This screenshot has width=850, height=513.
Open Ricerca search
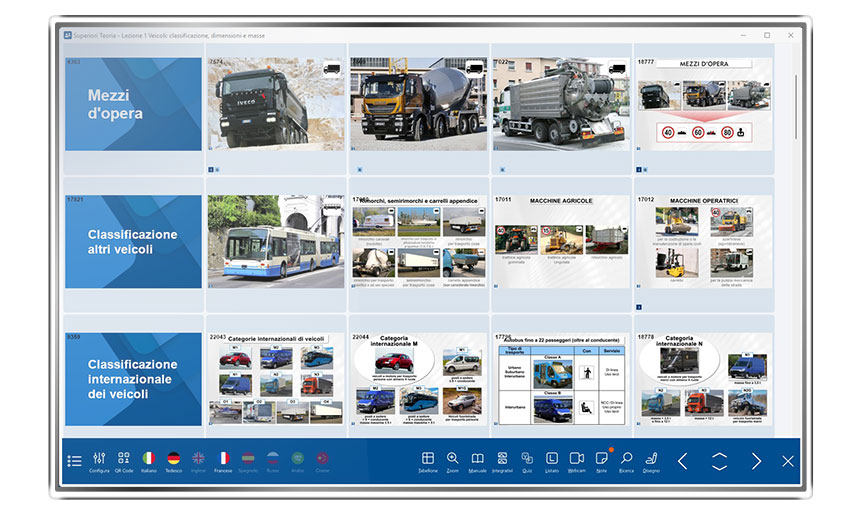tap(626, 460)
